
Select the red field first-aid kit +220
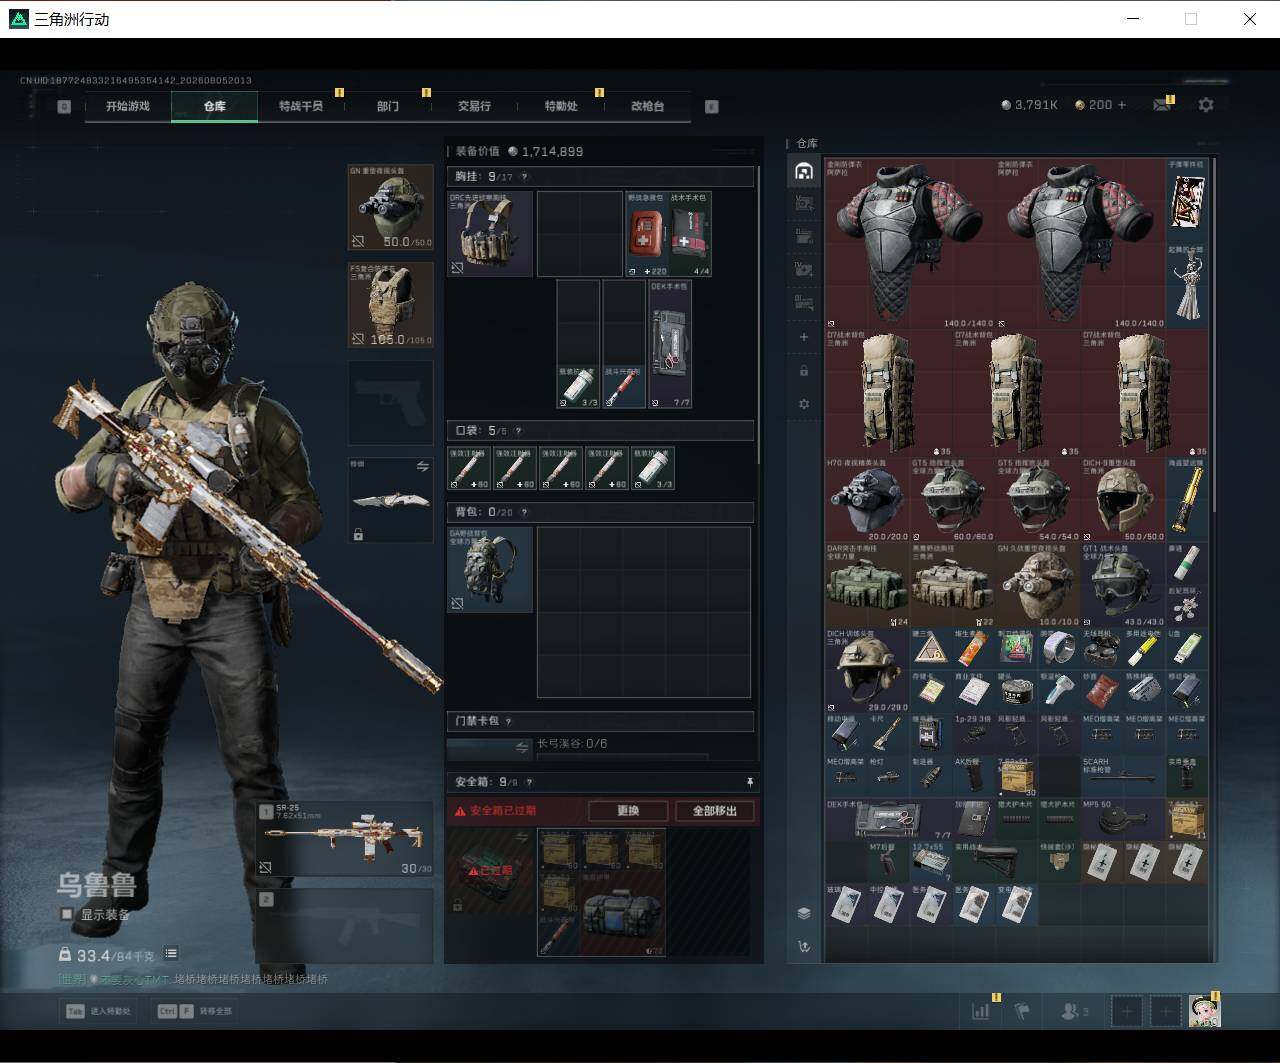coord(647,234)
